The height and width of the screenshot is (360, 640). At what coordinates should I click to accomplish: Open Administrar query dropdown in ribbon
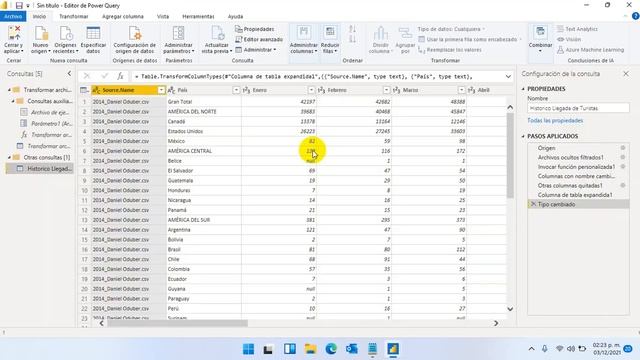coord(256,49)
